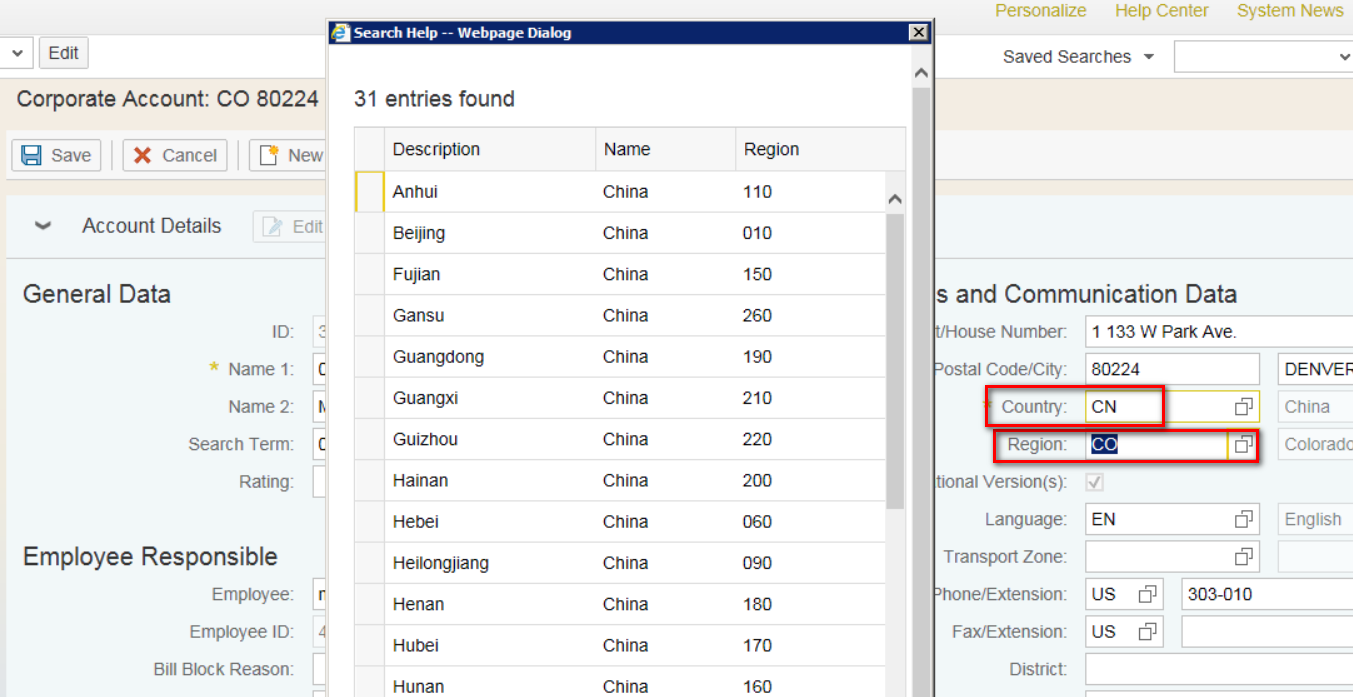This screenshot has width=1353, height=697.
Task: Open Region field value help icon
Action: point(1243,444)
